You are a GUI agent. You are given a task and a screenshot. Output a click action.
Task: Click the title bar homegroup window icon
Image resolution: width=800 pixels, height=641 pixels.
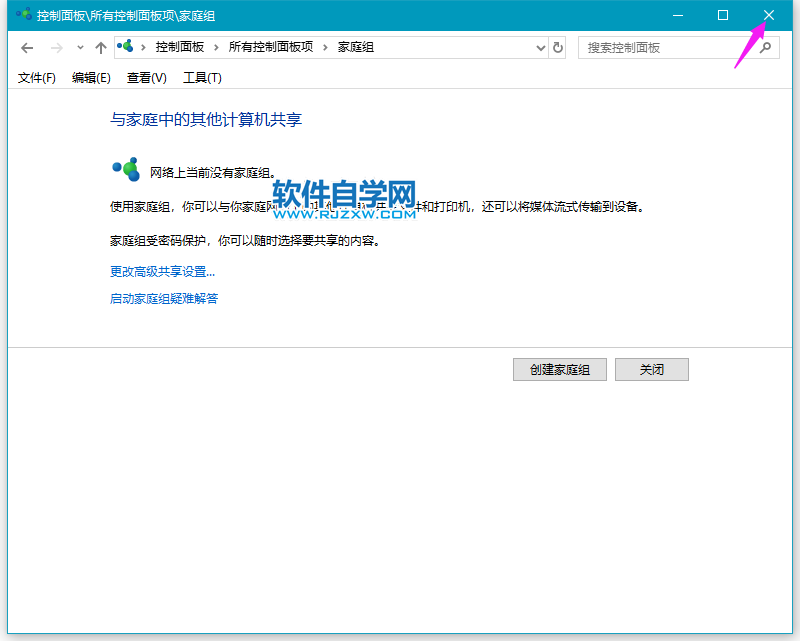coord(22,15)
